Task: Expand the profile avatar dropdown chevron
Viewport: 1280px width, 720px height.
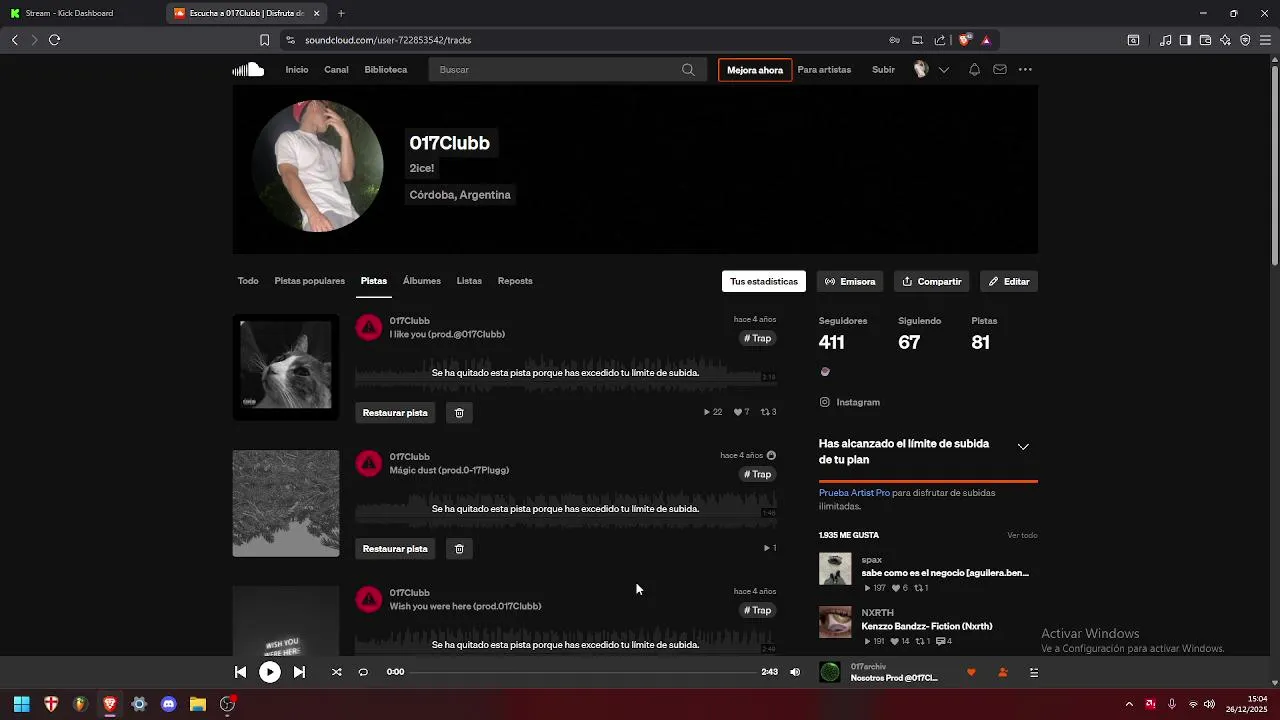Action: pyautogui.click(x=943, y=70)
